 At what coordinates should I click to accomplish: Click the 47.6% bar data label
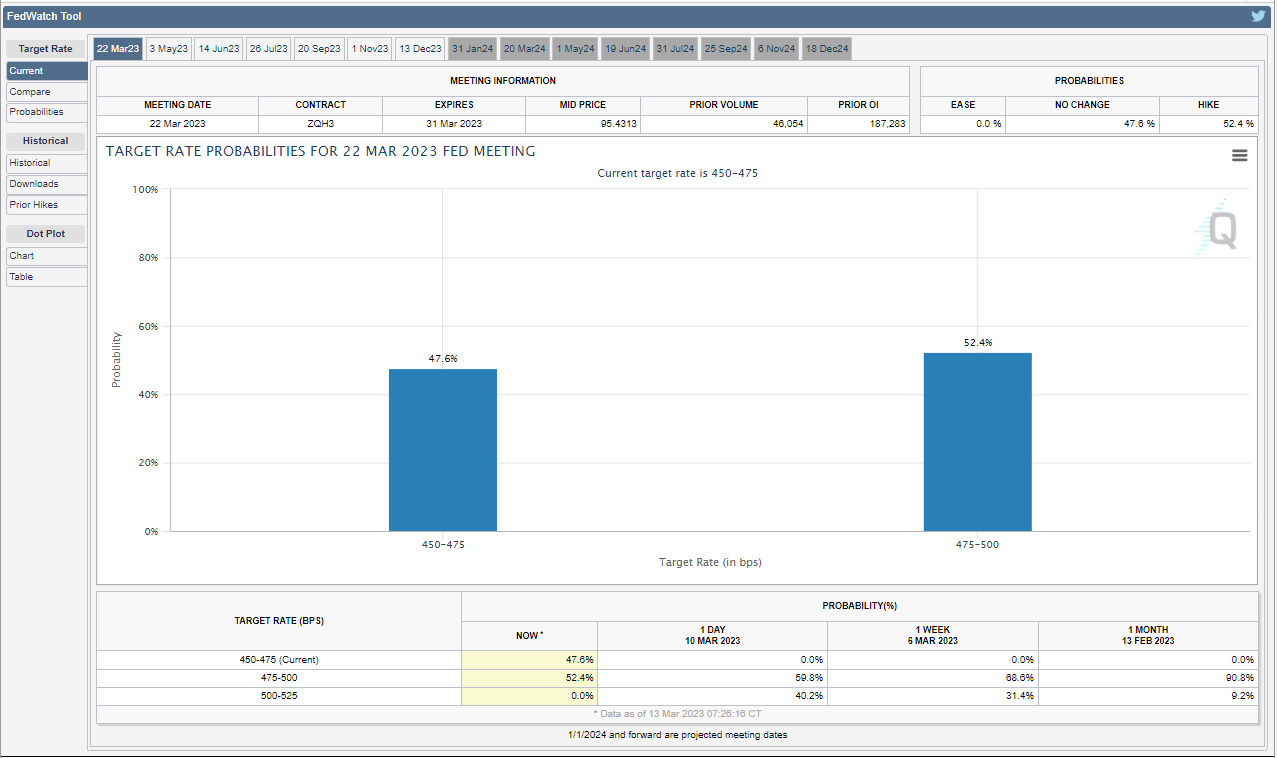pos(443,358)
